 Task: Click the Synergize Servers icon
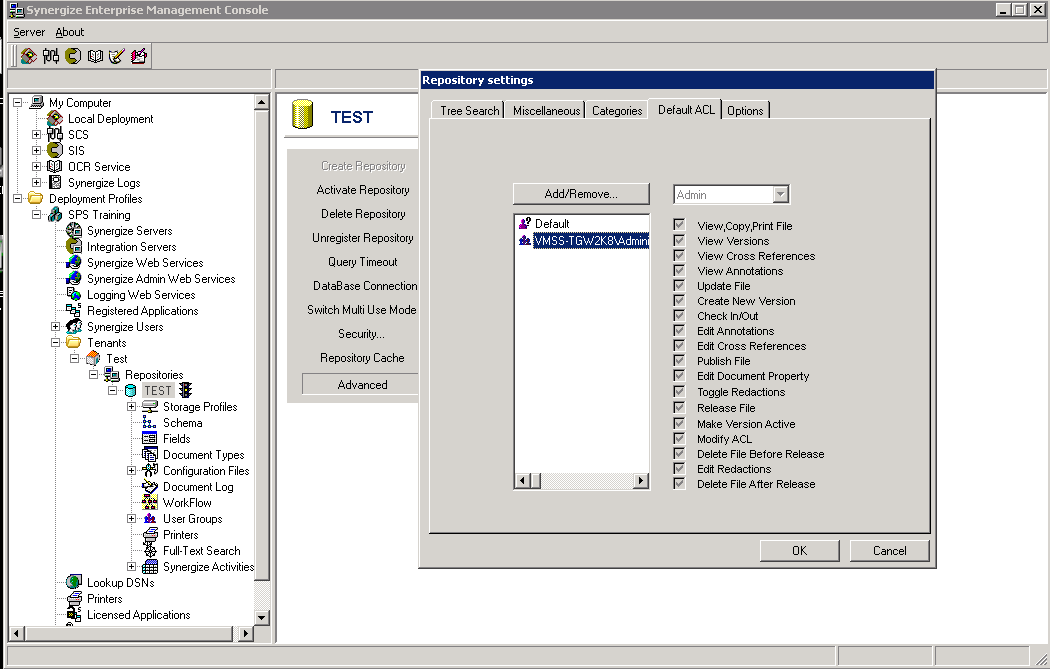(74, 231)
